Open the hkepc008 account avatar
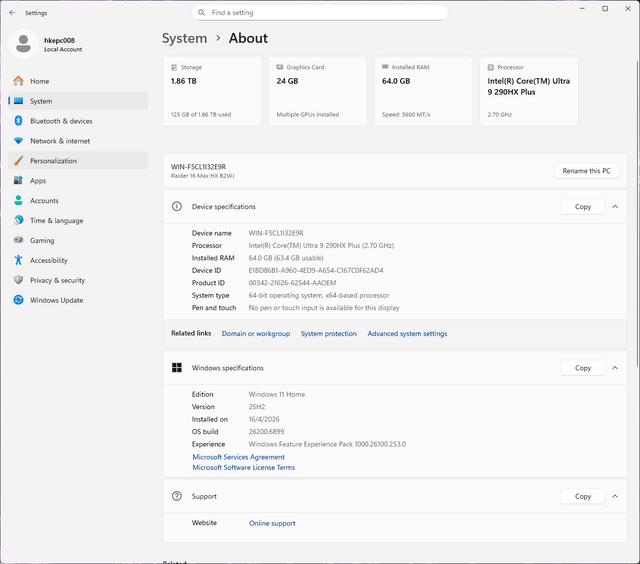The width and height of the screenshot is (640, 564). pyautogui.click(x=23, y=44)
